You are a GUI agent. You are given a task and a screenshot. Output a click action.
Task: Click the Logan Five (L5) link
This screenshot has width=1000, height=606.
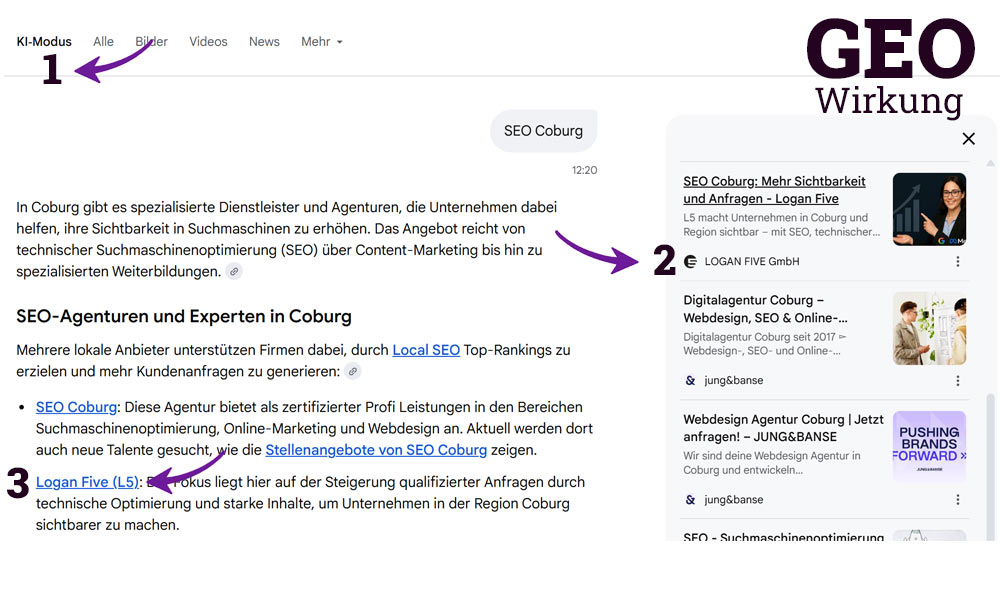(x=86, y=481)
